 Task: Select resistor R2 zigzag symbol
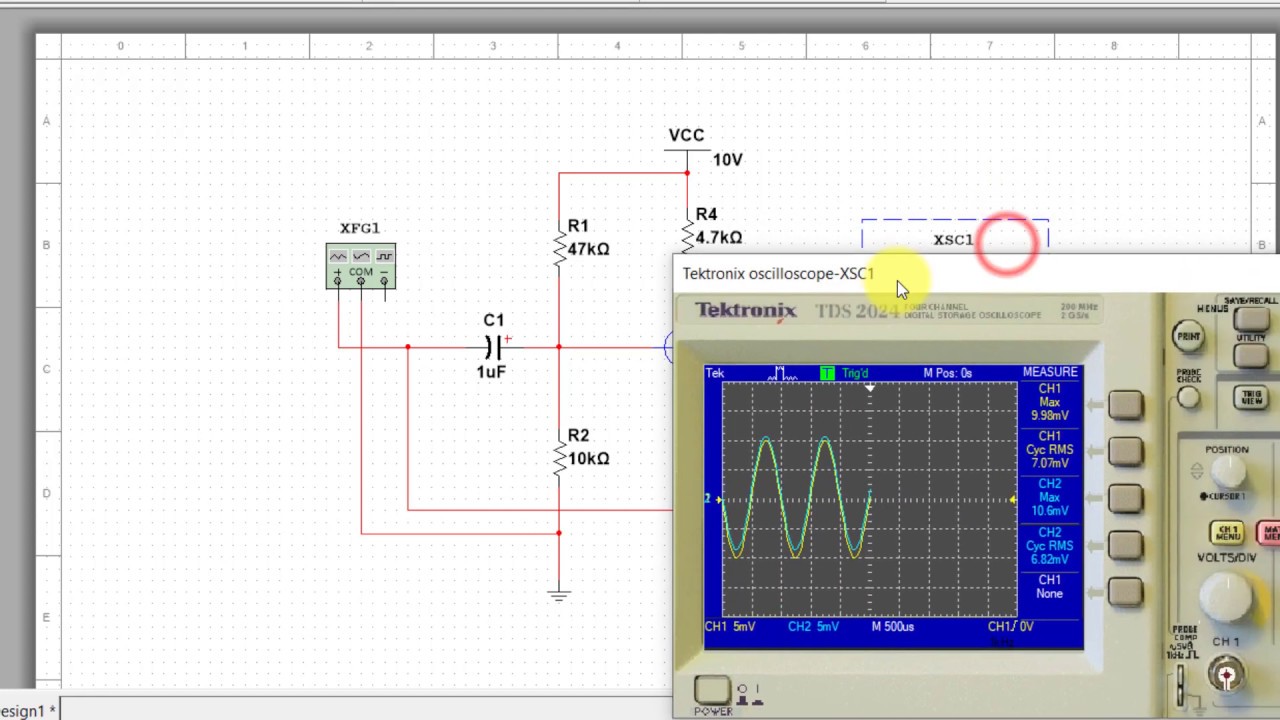coord(559,458)
